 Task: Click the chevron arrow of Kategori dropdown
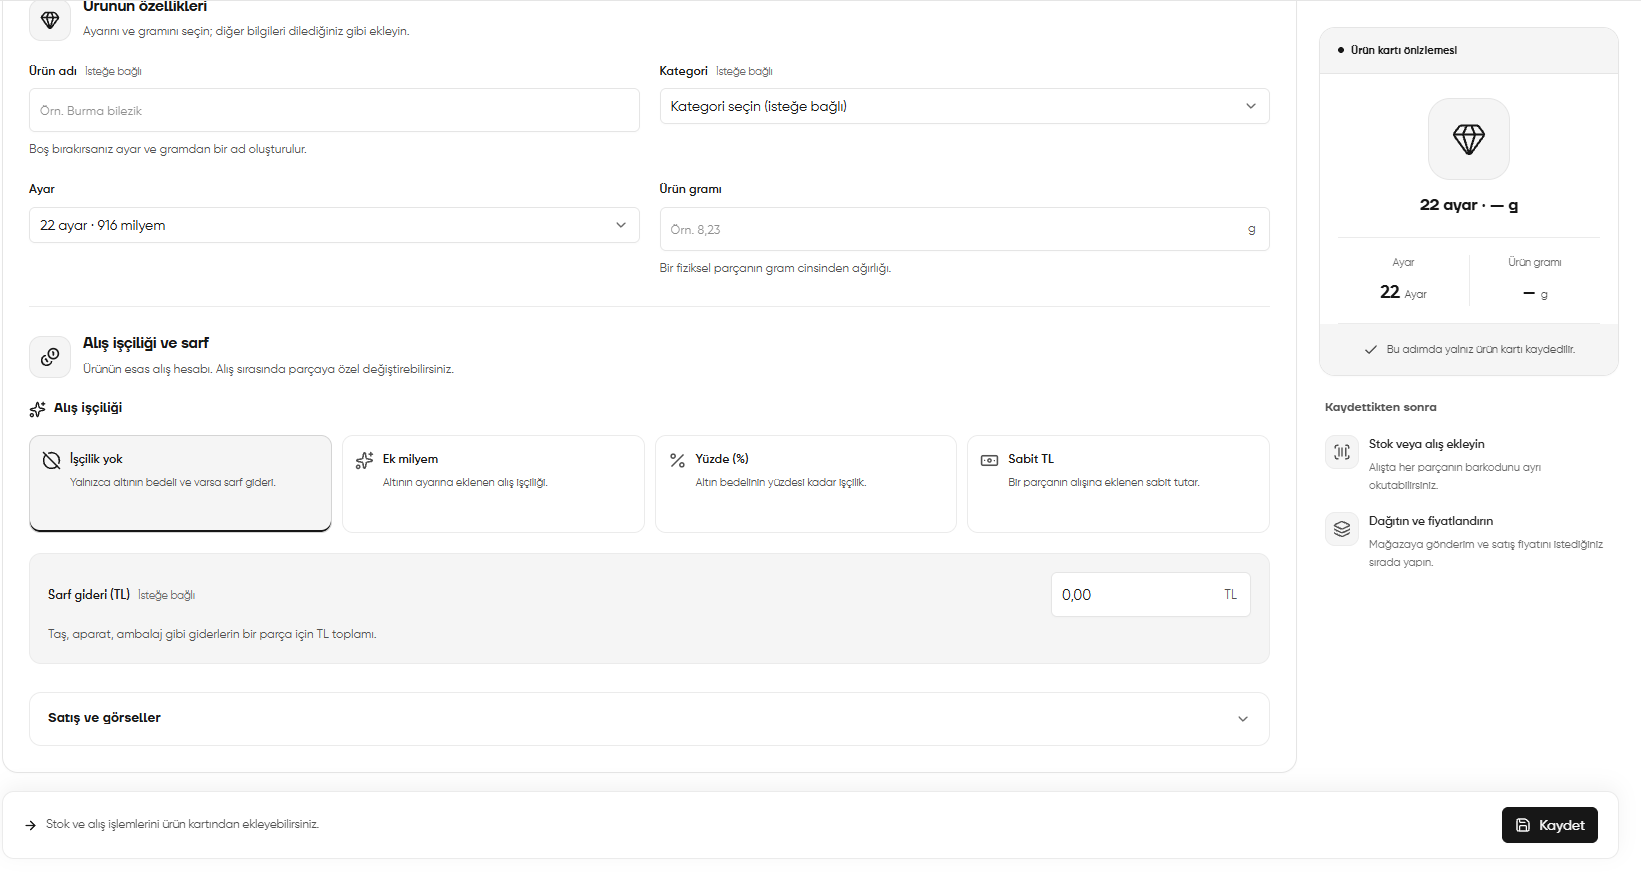1250,106
